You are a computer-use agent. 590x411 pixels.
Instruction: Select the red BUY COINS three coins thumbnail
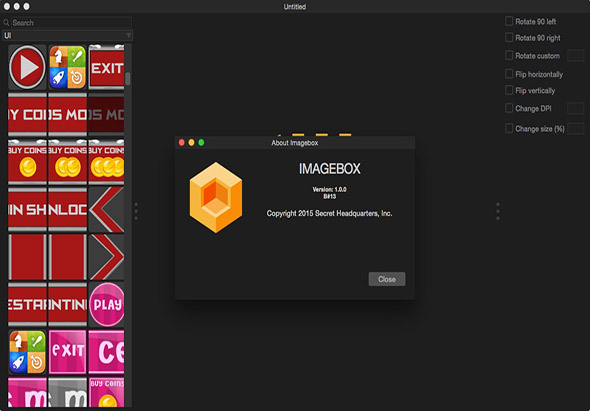coord(106,161)
